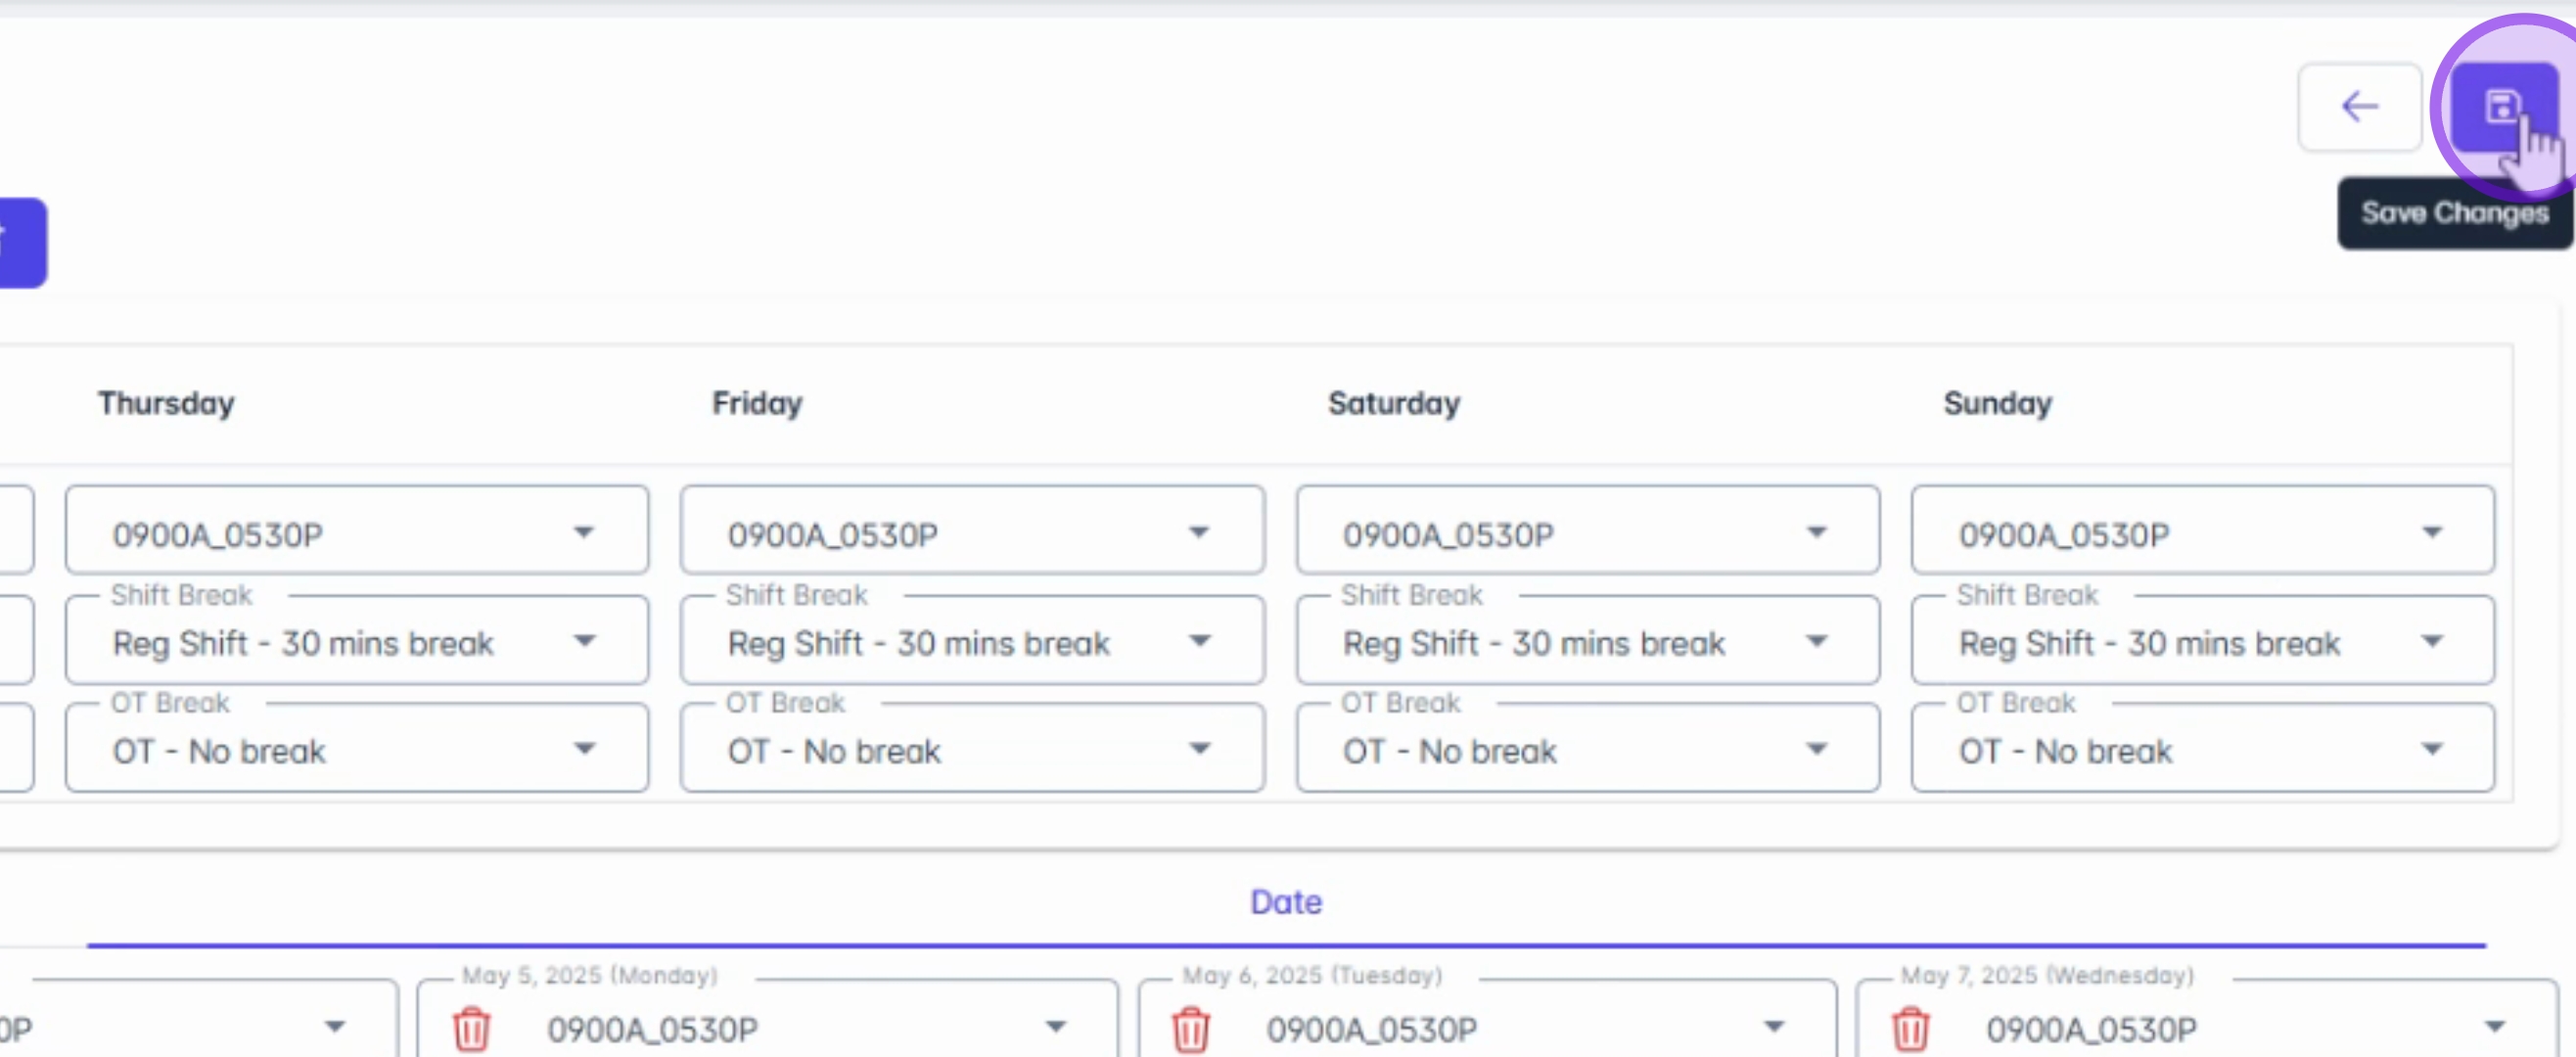2576x1057 pixels.
Task: Click the Save Changes floppy disk icon
Action: pyautogui.click(x=2501, y=107)
